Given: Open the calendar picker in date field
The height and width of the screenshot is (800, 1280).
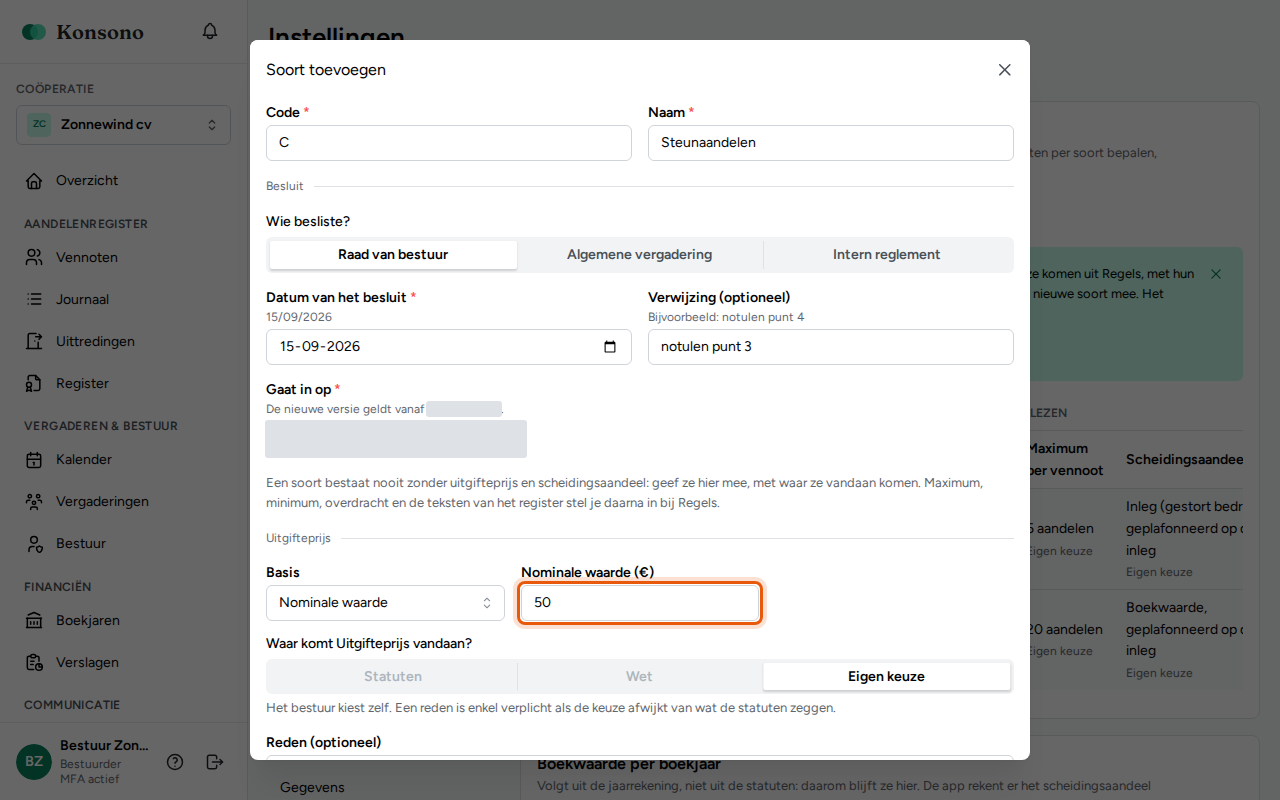Looking at the screenshot, I should coord(610,347).
